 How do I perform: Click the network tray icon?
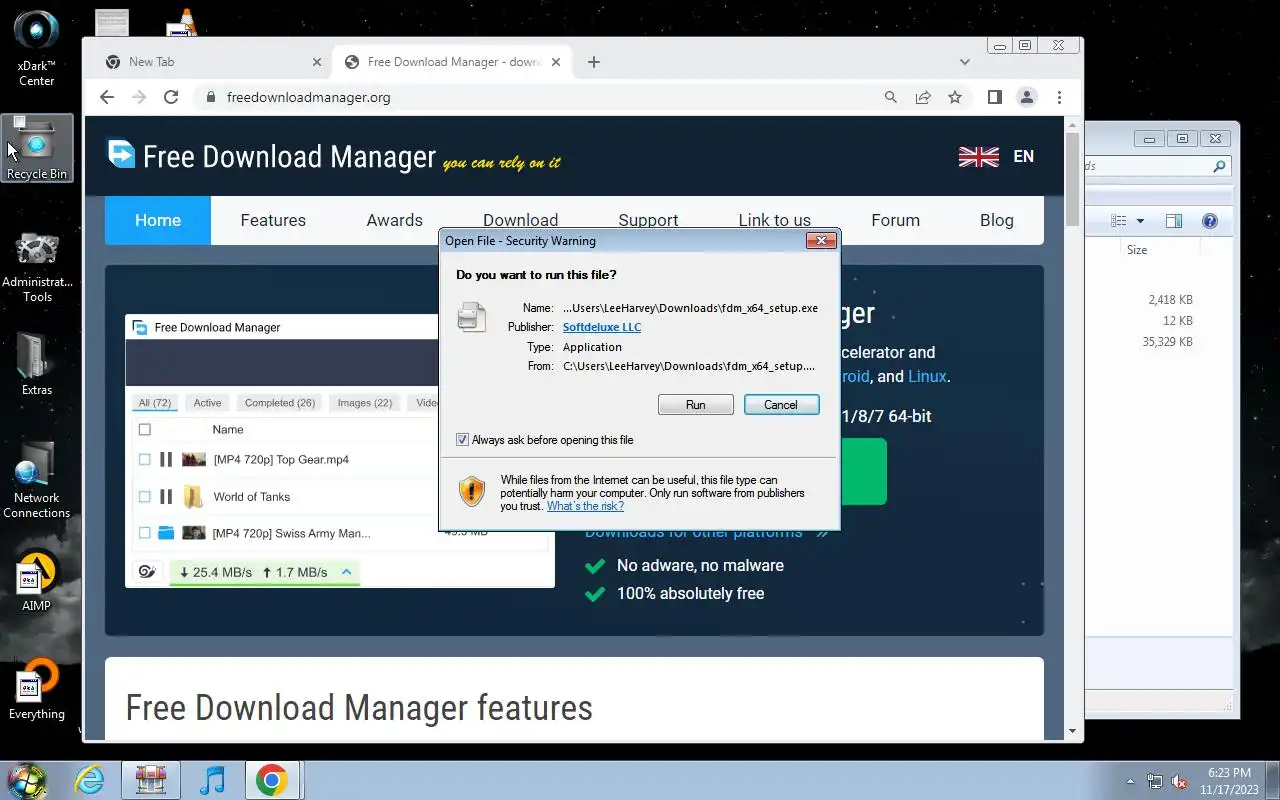coord(1154,781)
